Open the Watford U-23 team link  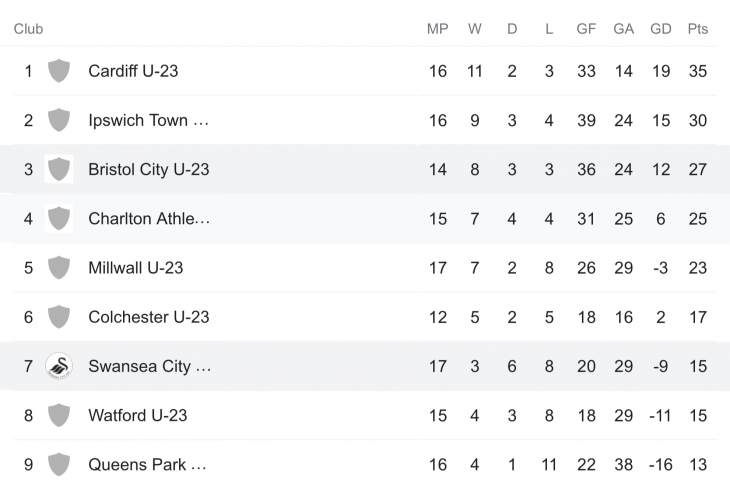click(137, 415)
